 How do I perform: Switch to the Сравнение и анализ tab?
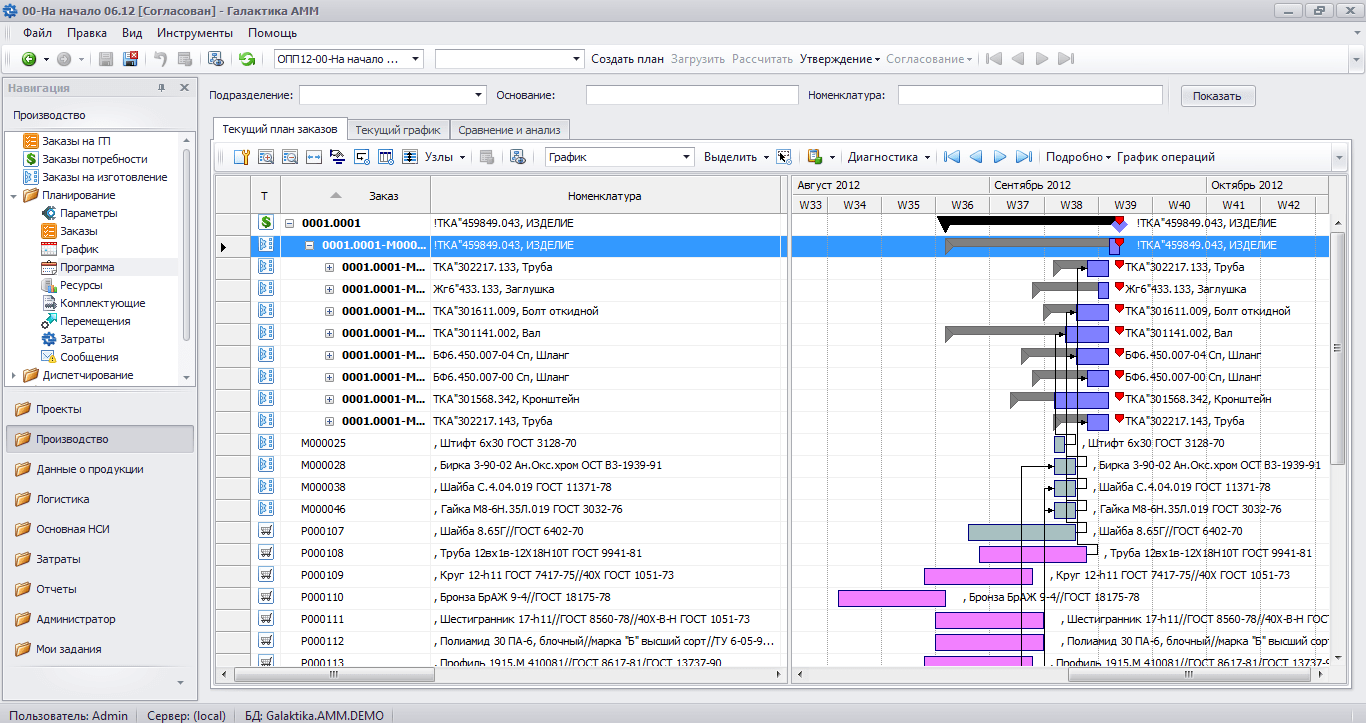pos(510,130)
